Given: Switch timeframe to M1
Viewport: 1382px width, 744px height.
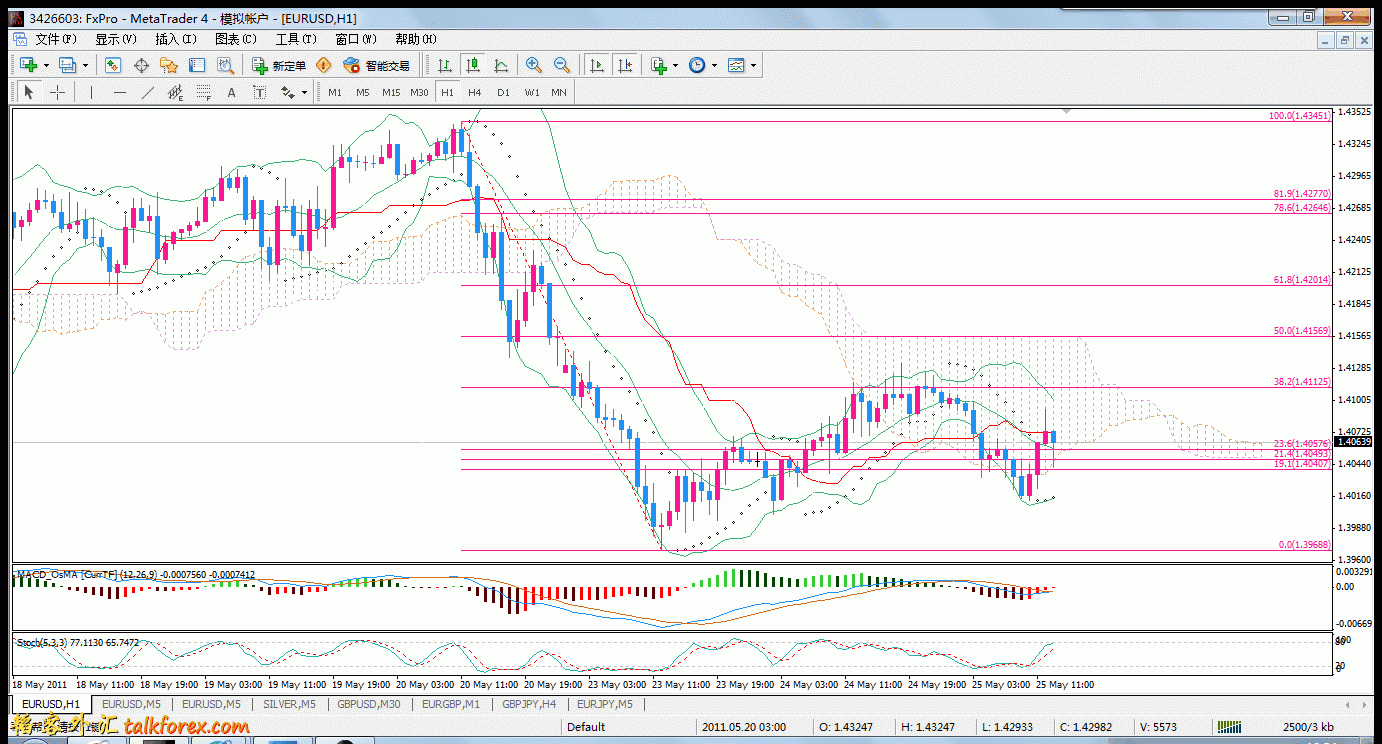Looking at the screenshot, I should [335, 92].
